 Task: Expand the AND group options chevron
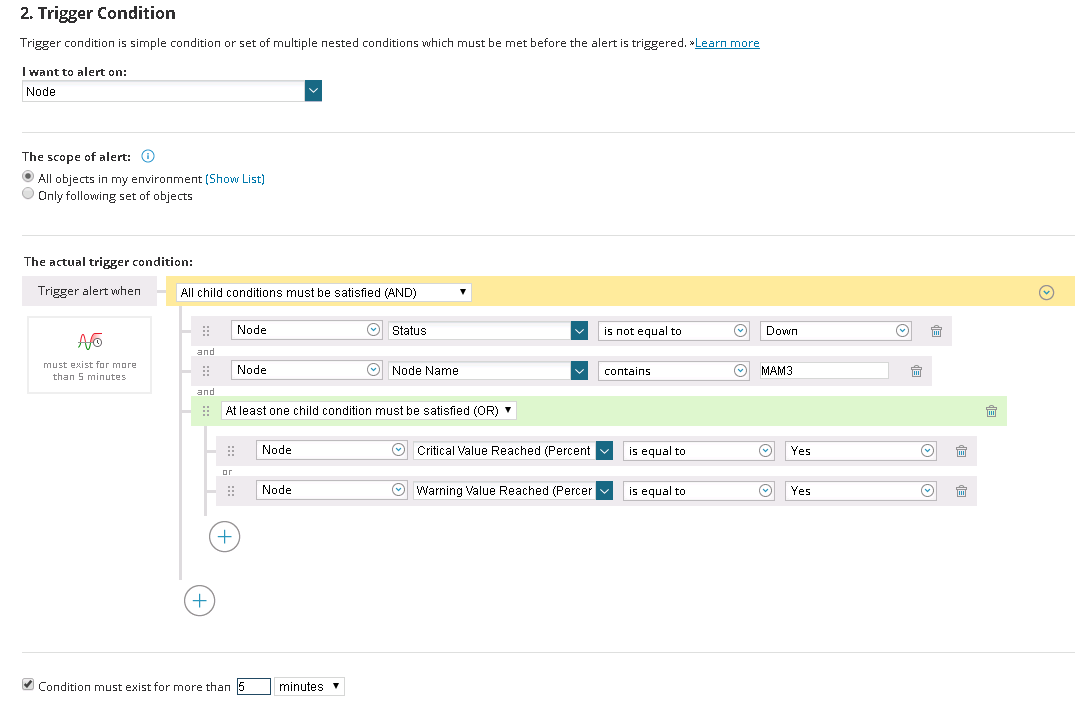click(x=1046, y=293)
